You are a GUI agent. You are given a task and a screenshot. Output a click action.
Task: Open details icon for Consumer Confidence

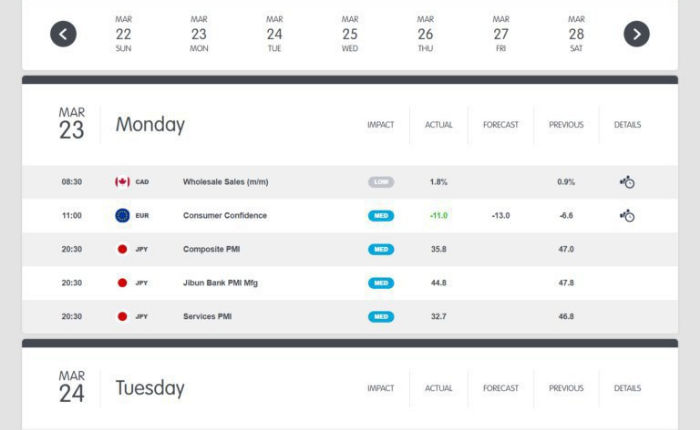[x=627, y=215]
